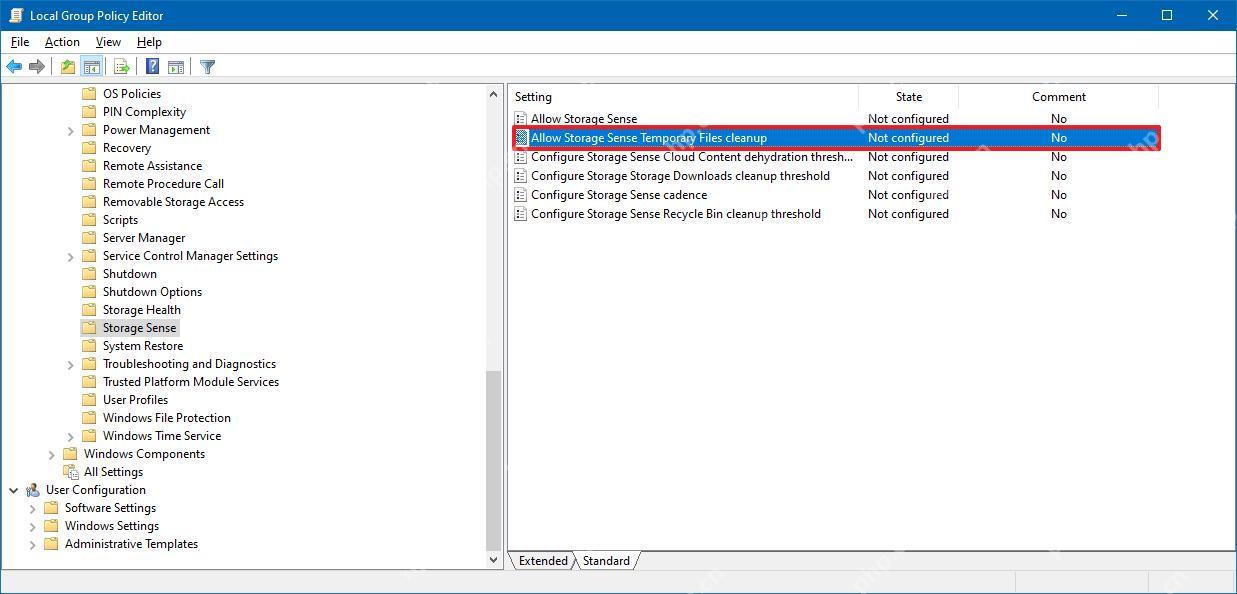Image resolution: width=1237 pixels, height=594 pixels.
Task: Click the Filter funnel toolbar icon
Action: click(207, 67)
